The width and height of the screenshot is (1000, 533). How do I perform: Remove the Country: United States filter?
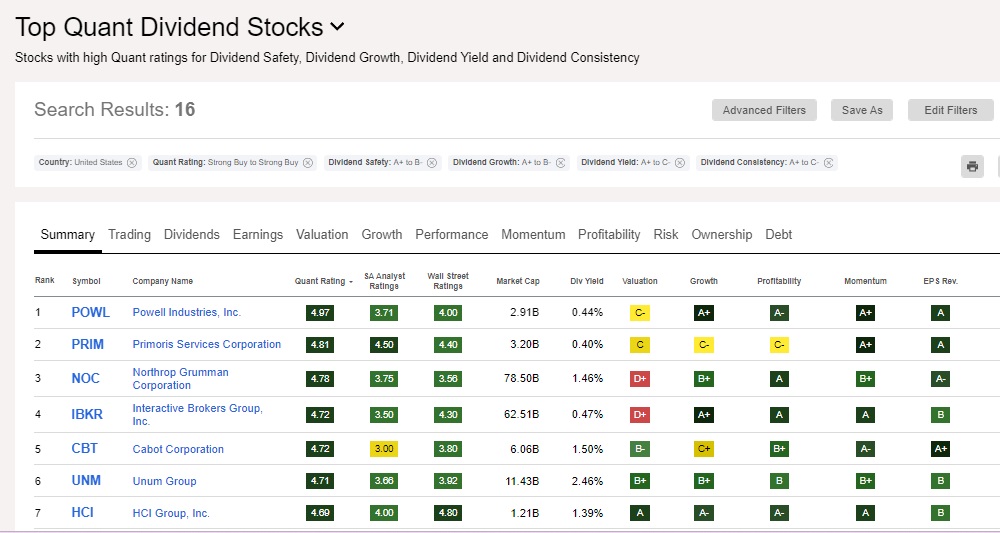pos(132,163)
